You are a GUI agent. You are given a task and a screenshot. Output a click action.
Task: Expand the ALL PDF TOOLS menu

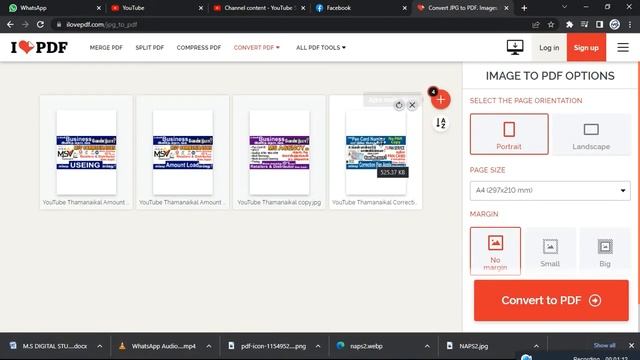(321, 48)
